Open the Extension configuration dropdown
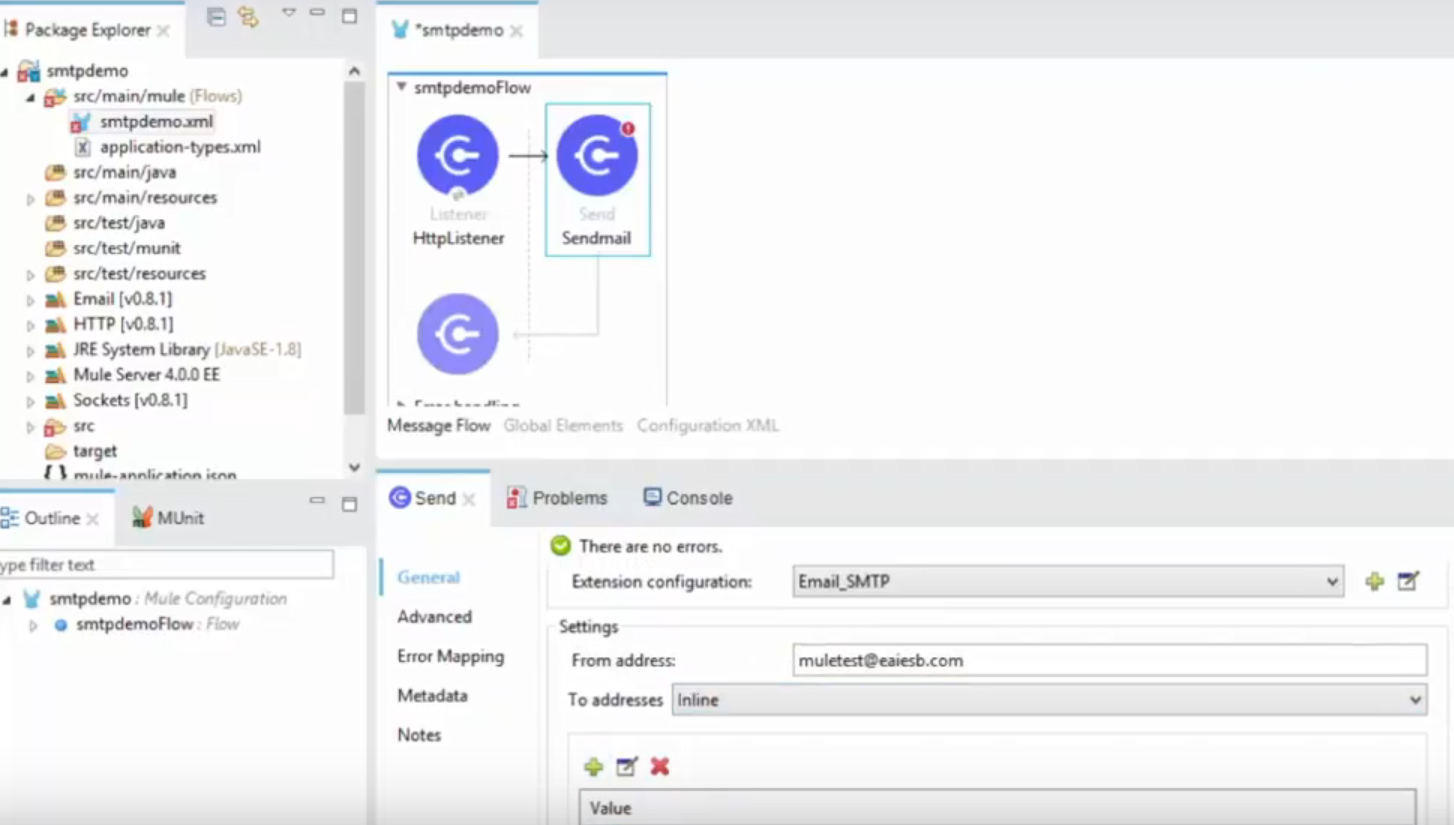1454x825 pixels. (x=1068, y=582)
